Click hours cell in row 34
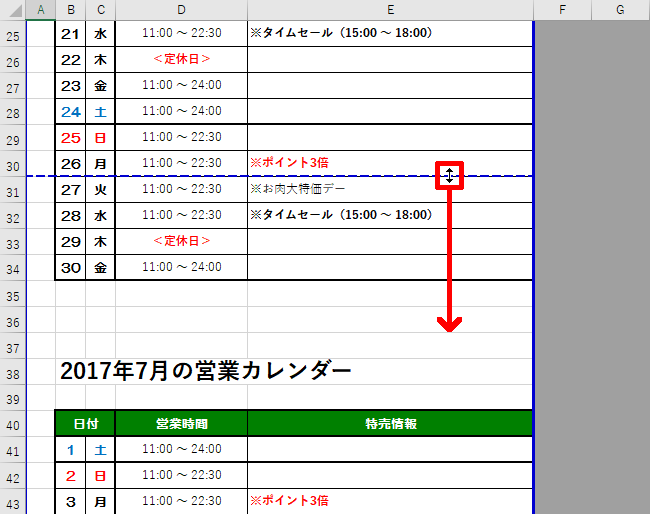 click(x=181, y=267)
